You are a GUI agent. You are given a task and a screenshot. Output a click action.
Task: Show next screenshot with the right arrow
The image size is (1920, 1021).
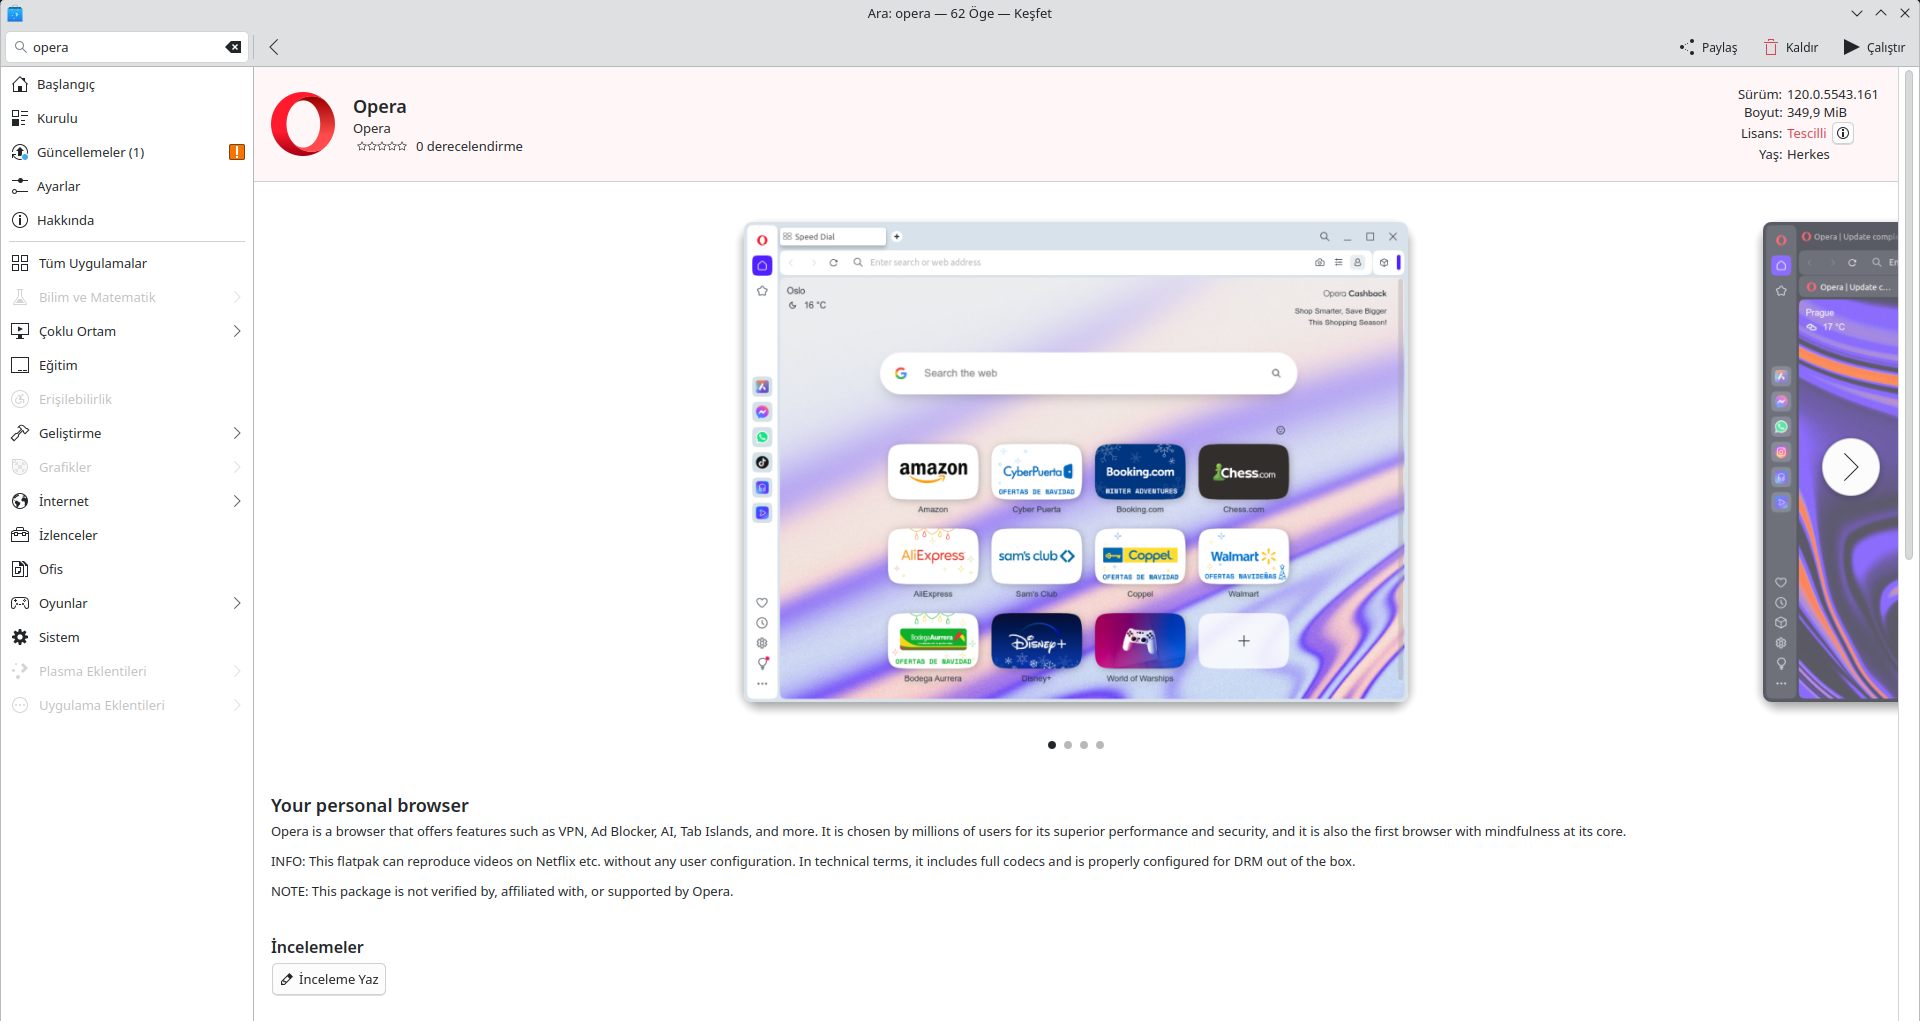click(x=1850, y=467)
